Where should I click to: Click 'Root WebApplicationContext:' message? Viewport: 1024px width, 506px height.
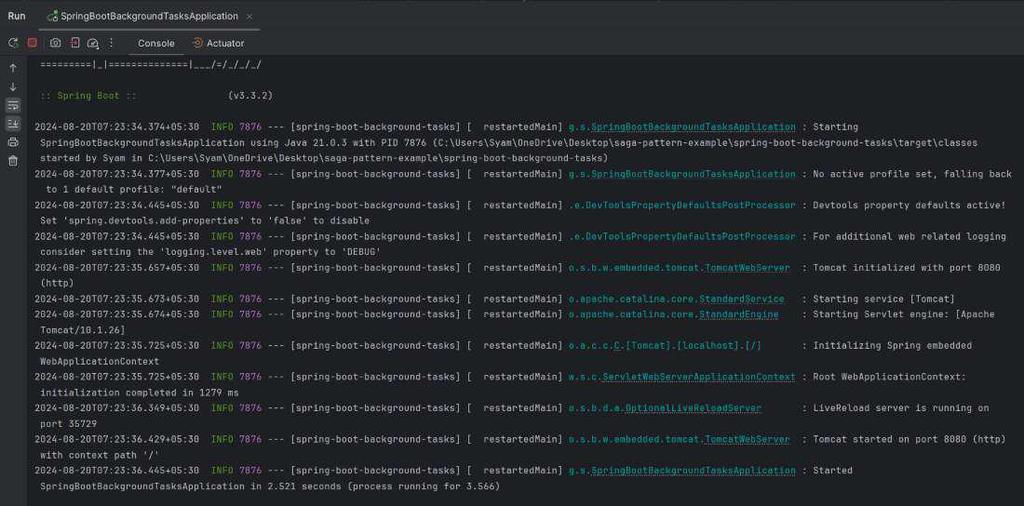point(889,377)
